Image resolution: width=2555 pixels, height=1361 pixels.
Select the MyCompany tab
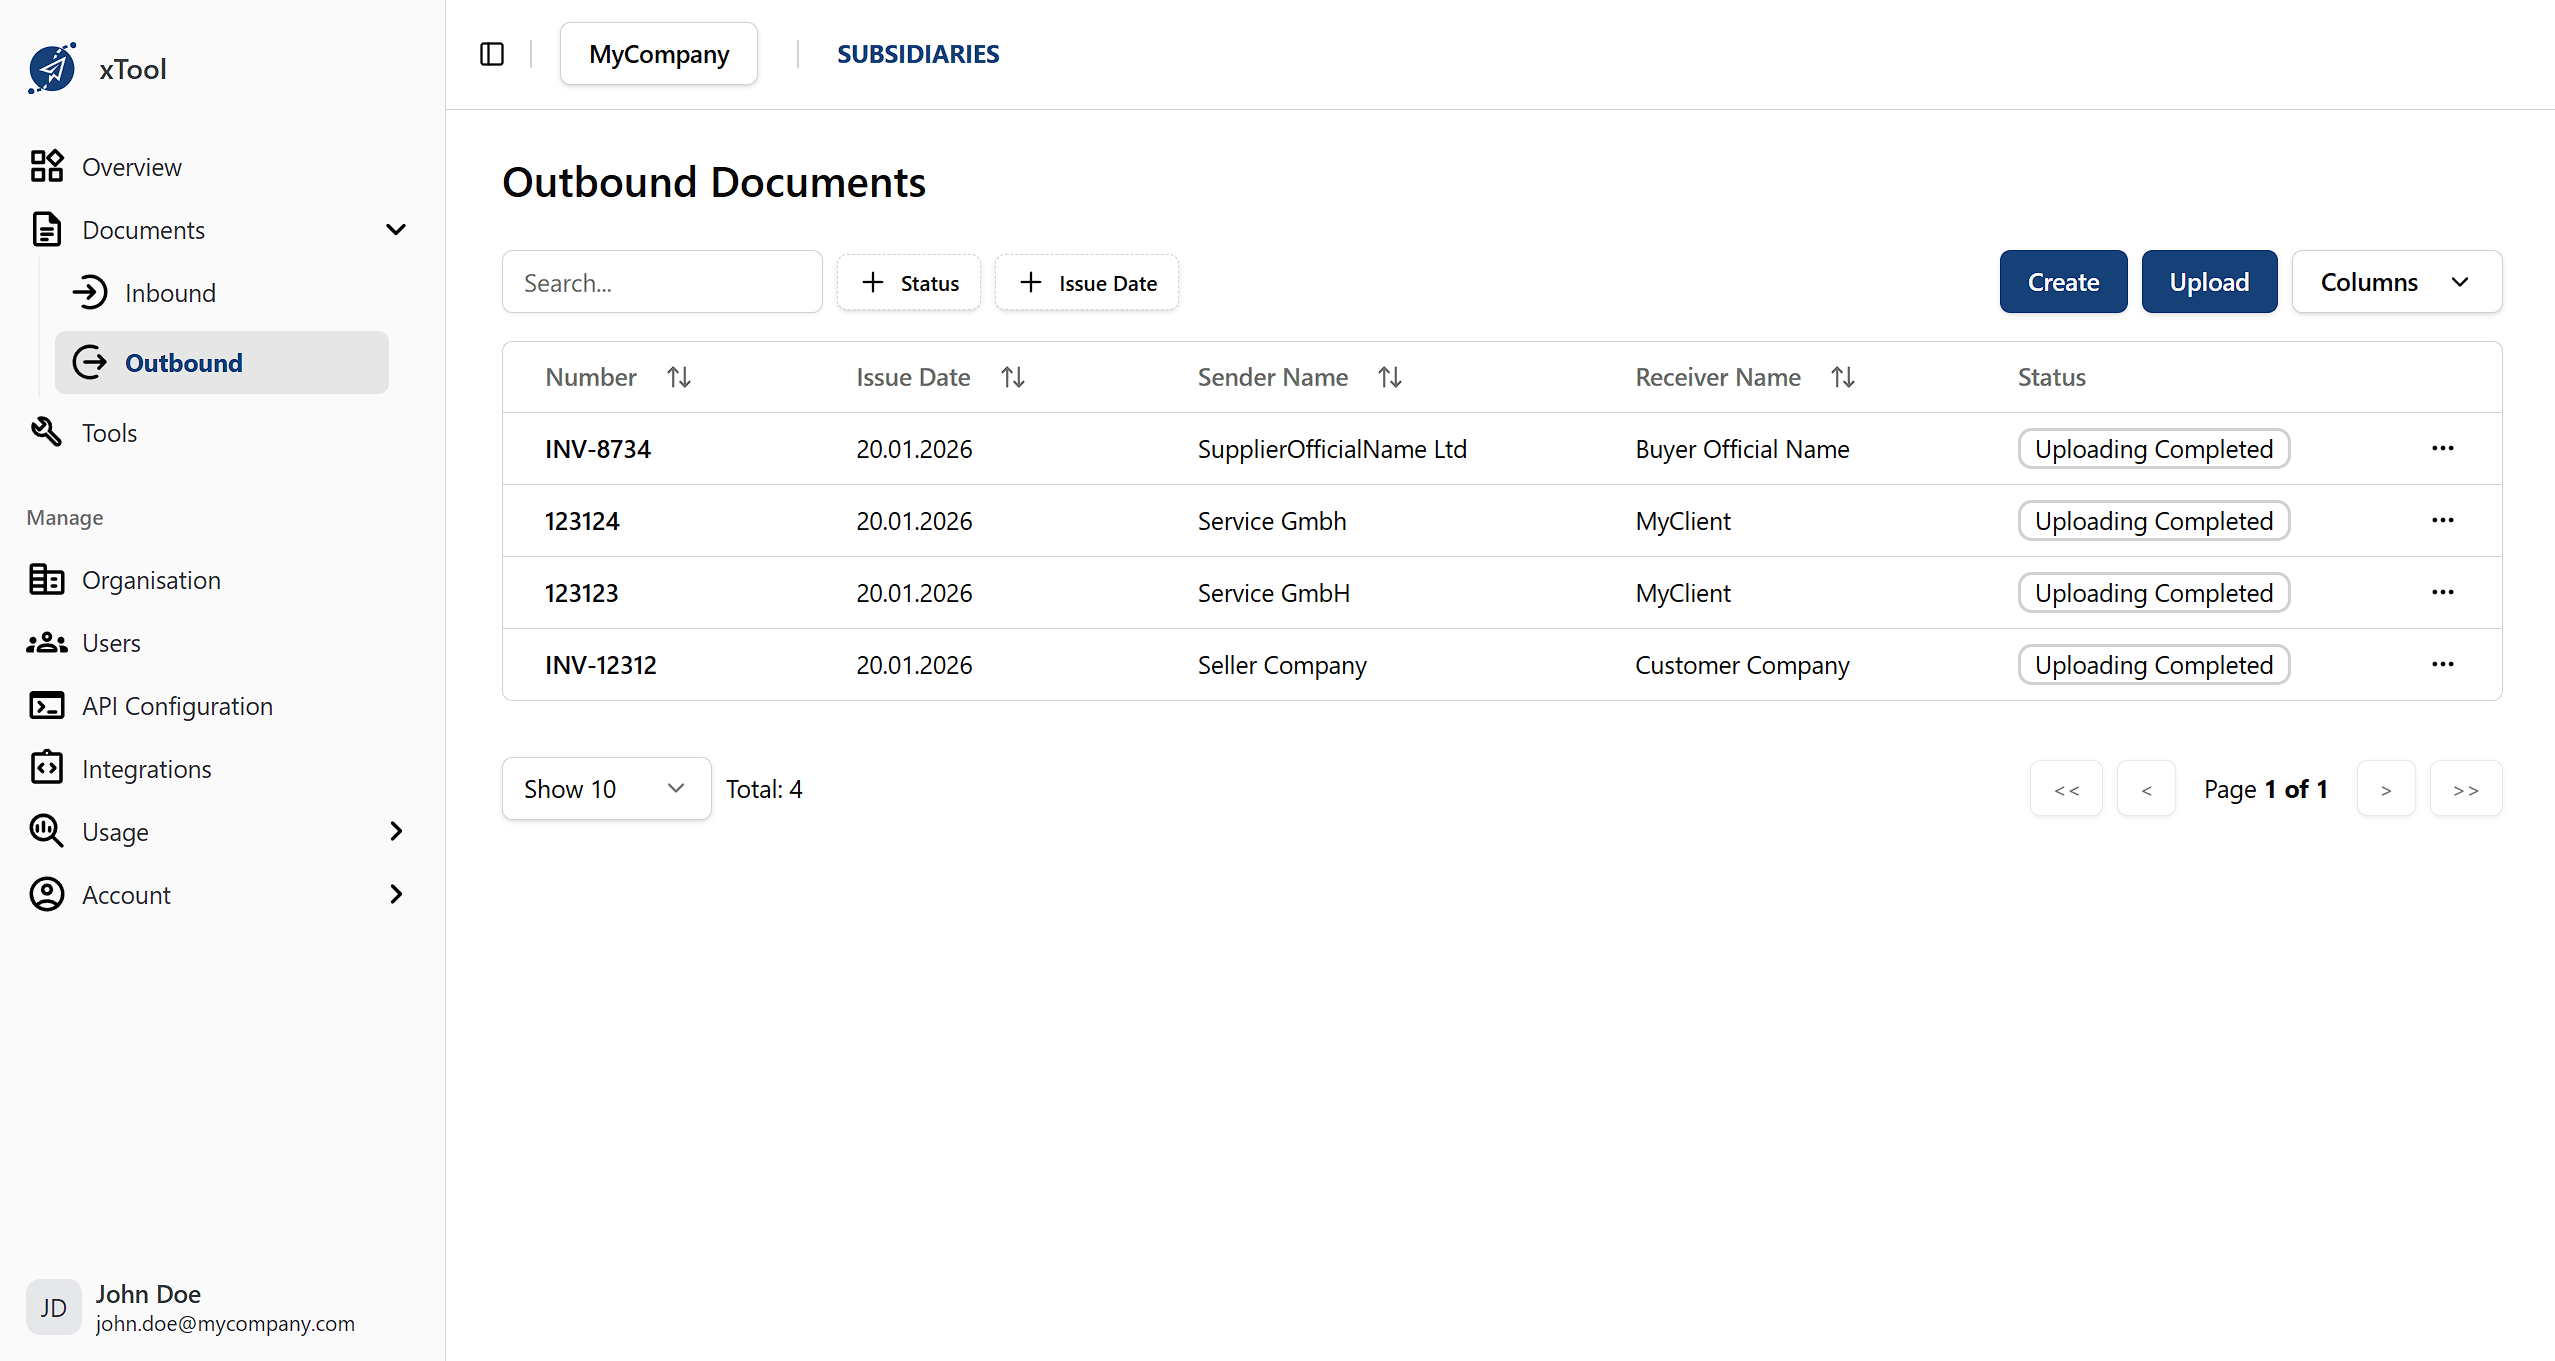tap(658, 53)
